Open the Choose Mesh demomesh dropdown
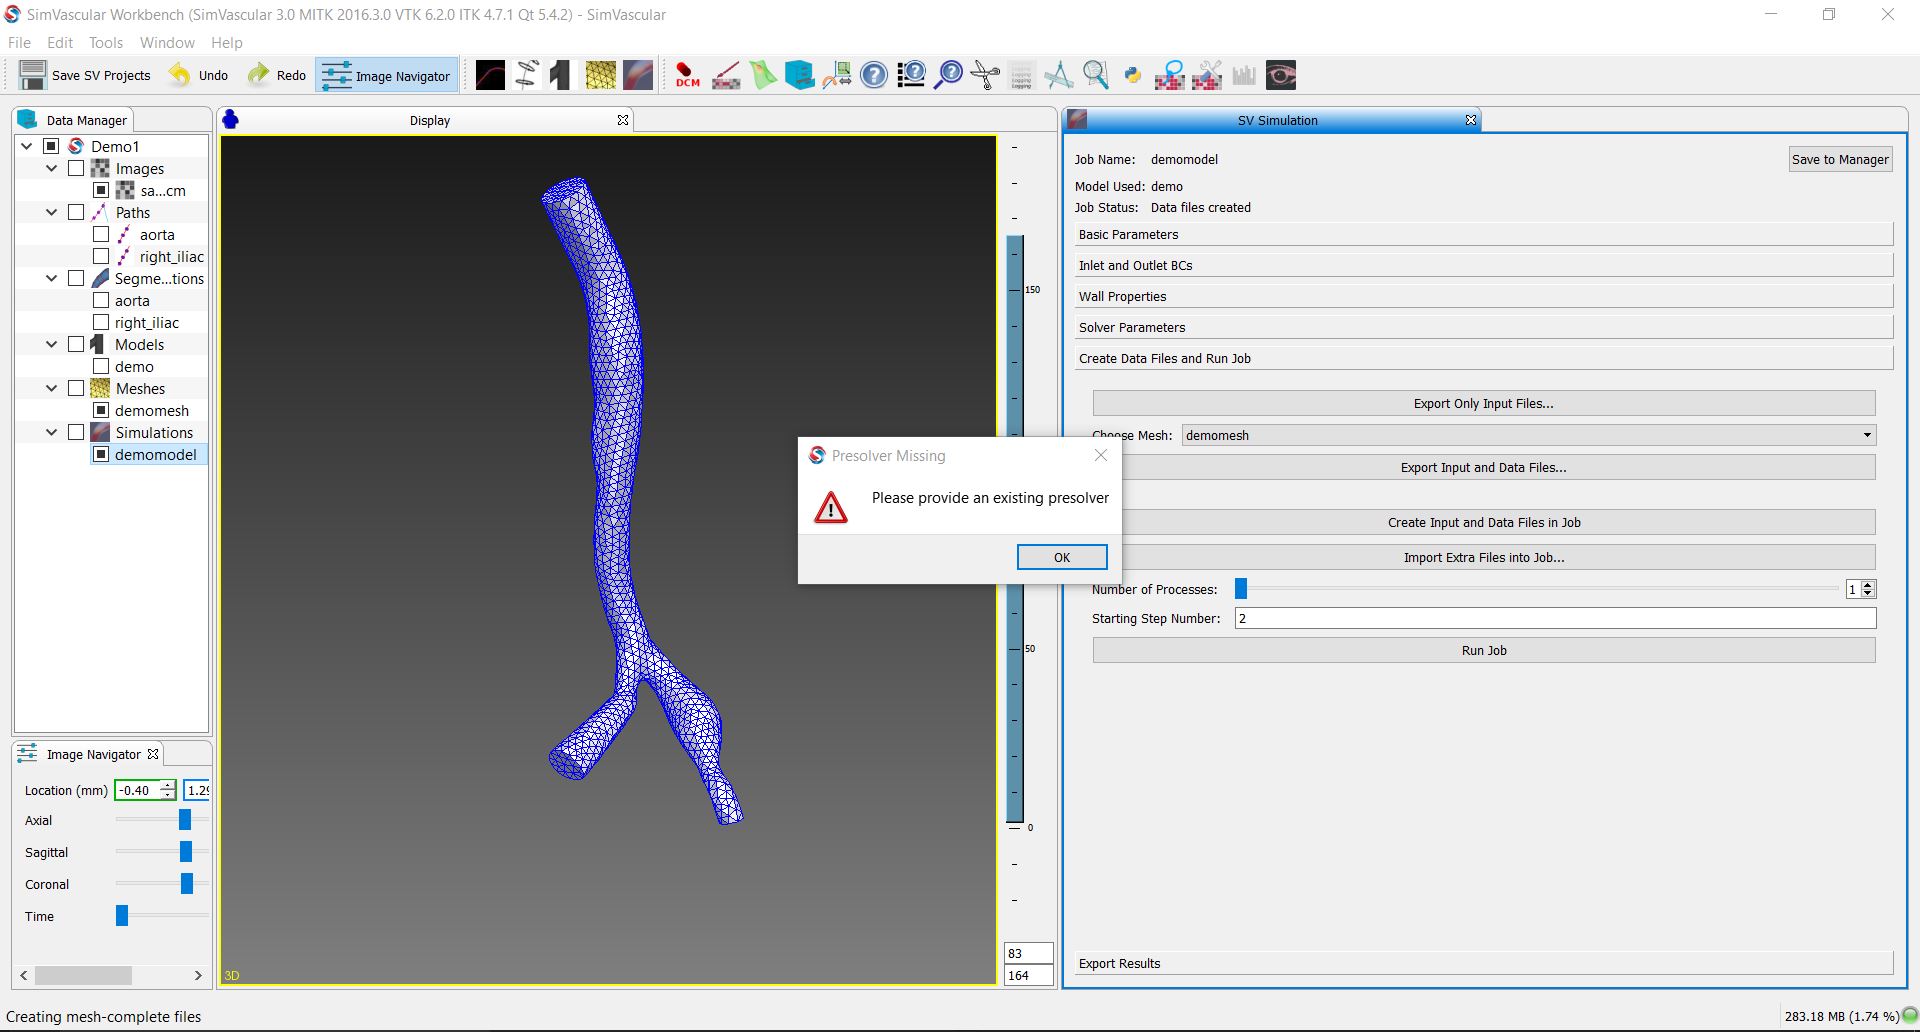This screenshot has height=1032, width=1920. pyautogui.click(x=1529, y=435)
